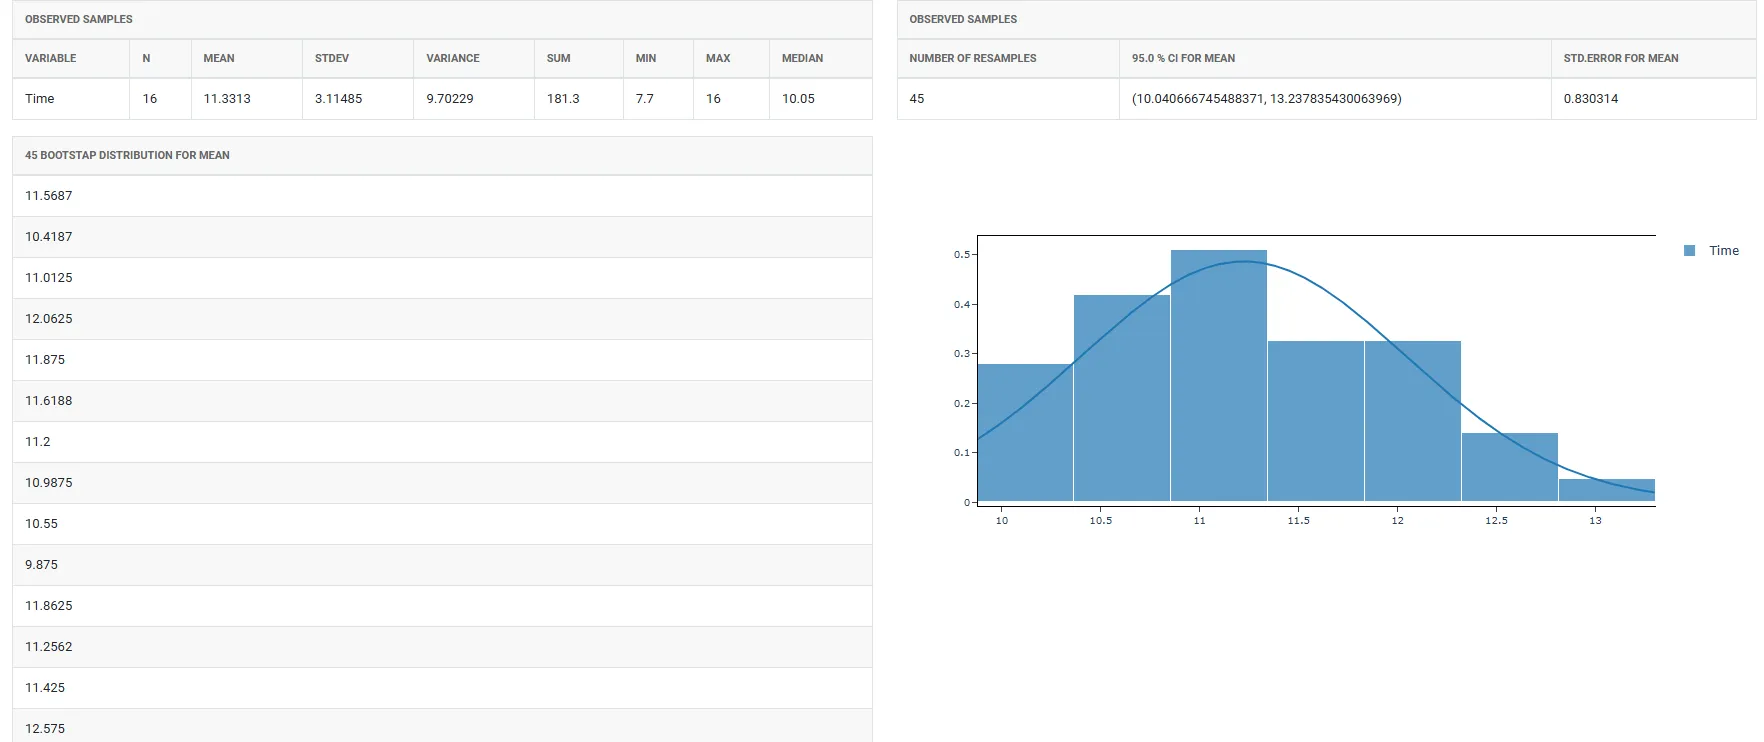Click the Time legend color swatch
1764x742 pixels.
[x=1689, y=251]
